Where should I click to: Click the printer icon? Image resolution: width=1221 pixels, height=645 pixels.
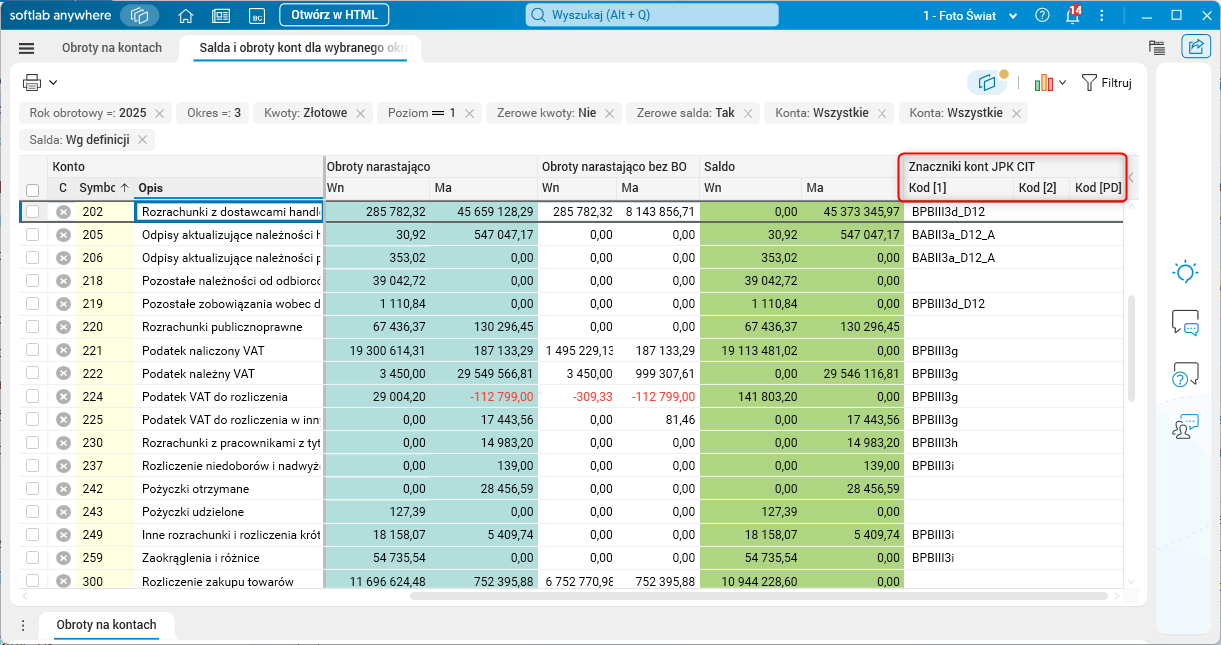coord(32,83)
